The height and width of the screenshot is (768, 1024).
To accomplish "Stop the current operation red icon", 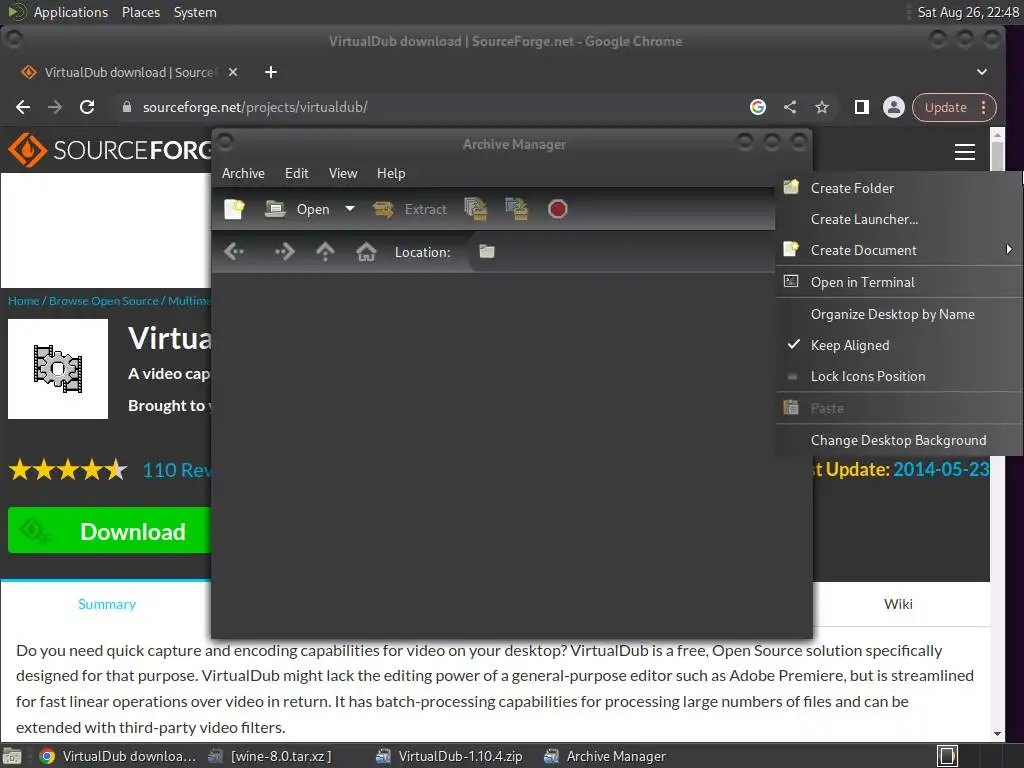I will 558,209.
